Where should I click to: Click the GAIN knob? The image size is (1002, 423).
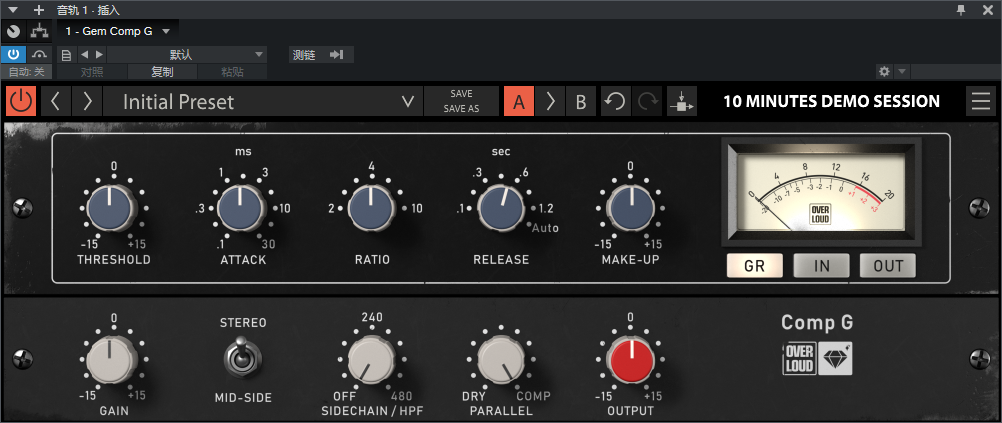pos(109,358)
